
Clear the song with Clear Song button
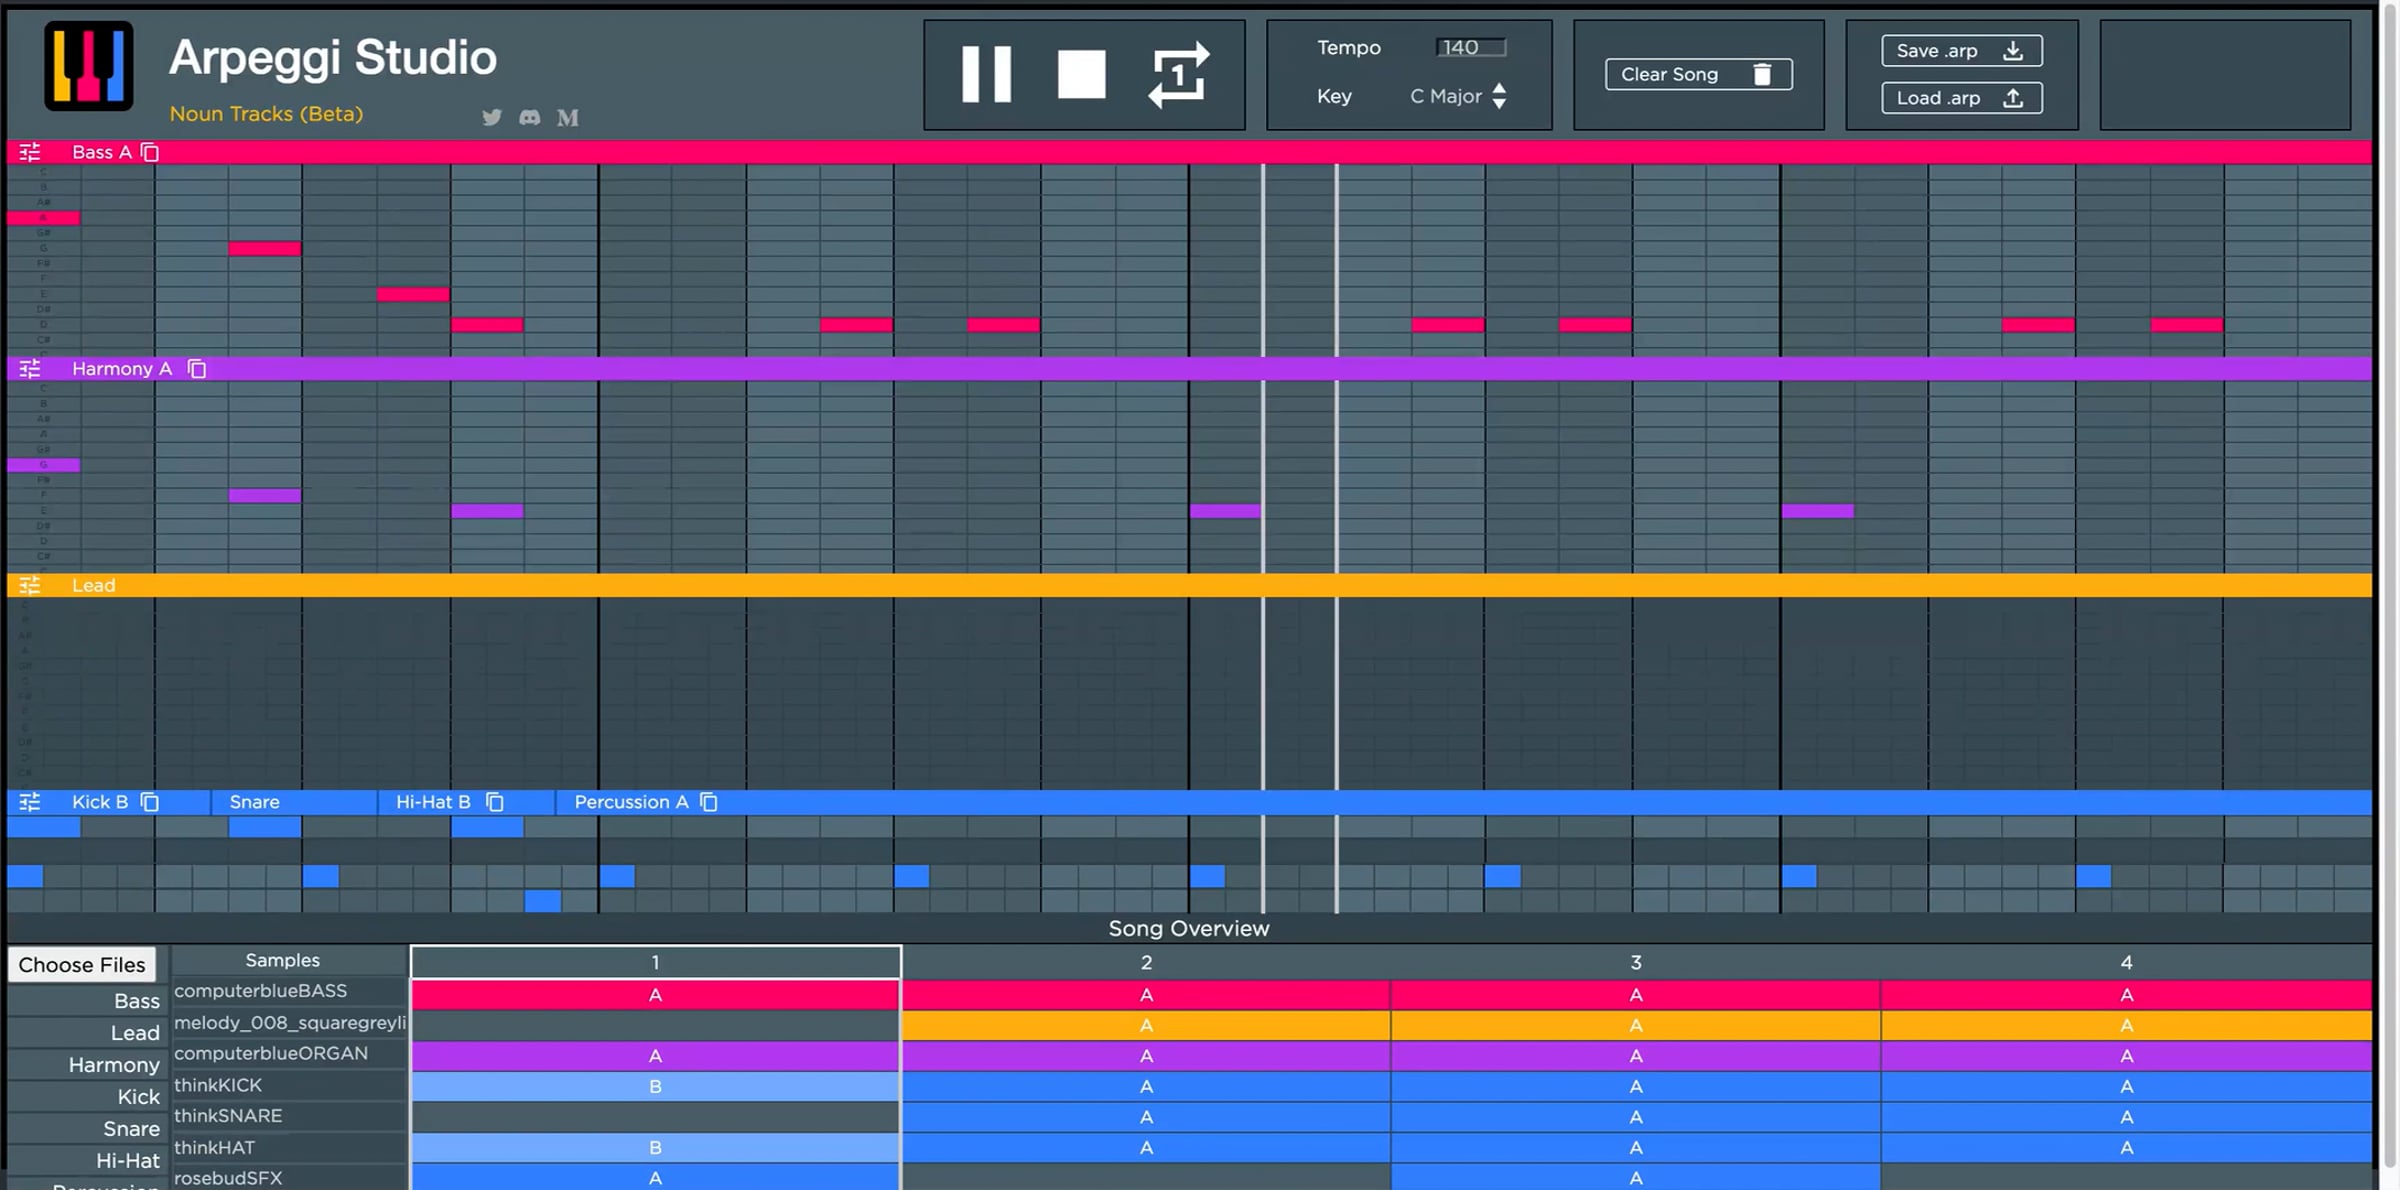pos(1698,74)
